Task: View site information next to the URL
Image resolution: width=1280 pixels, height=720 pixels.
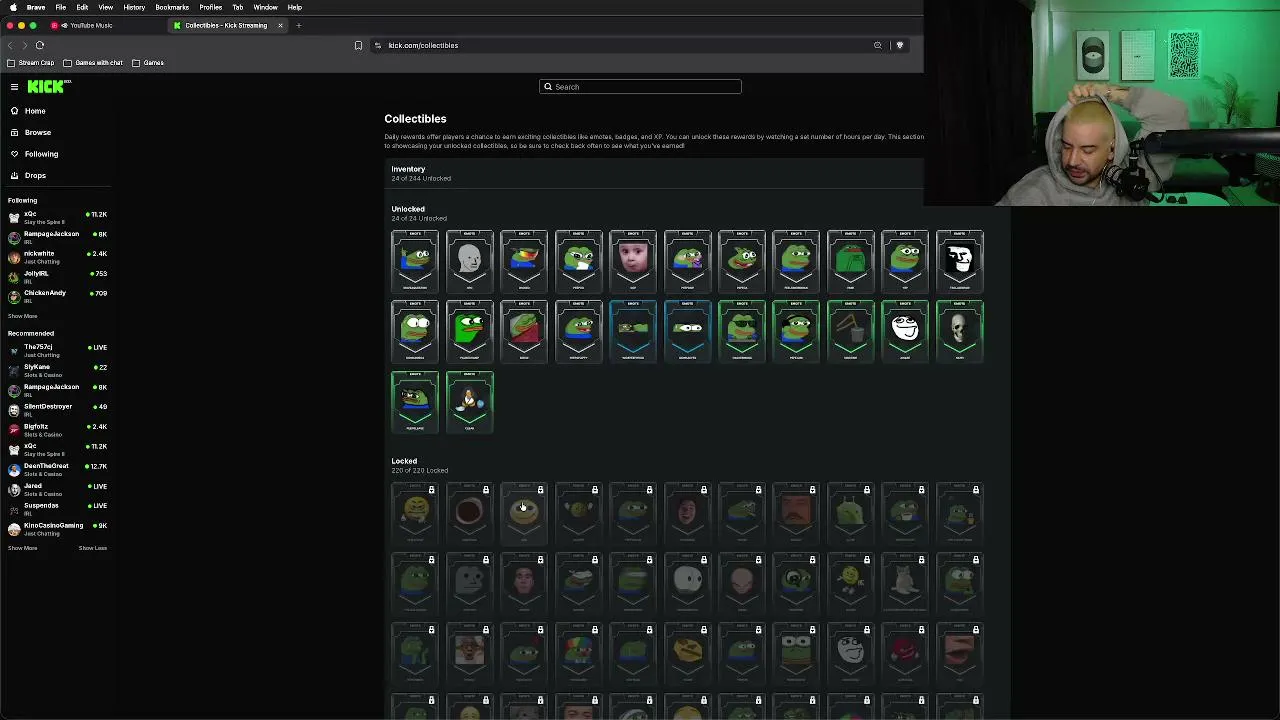Action: 378,45
